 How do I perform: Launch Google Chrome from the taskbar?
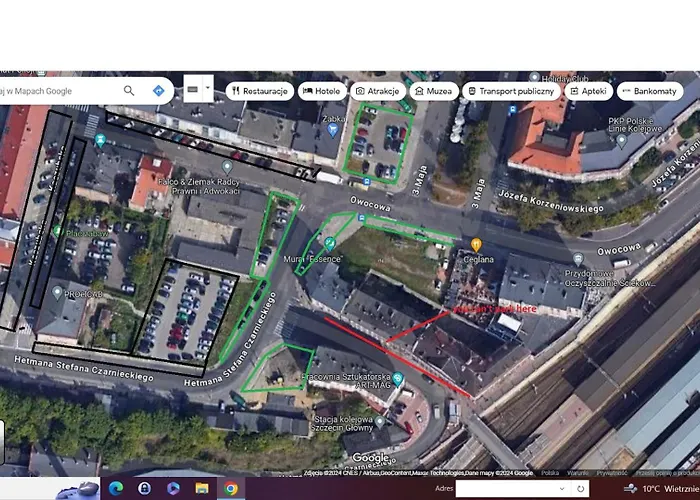click(x=231, y=488)
